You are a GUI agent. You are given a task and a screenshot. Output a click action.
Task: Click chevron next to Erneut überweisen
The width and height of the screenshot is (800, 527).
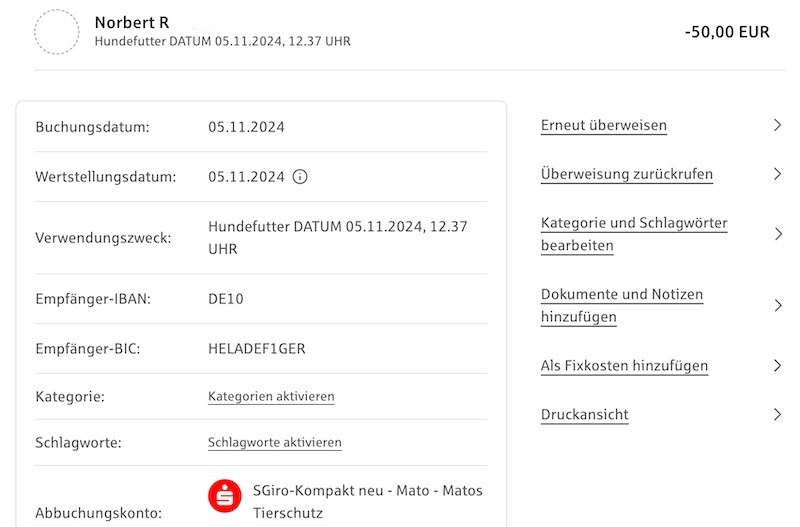point(777,125)
